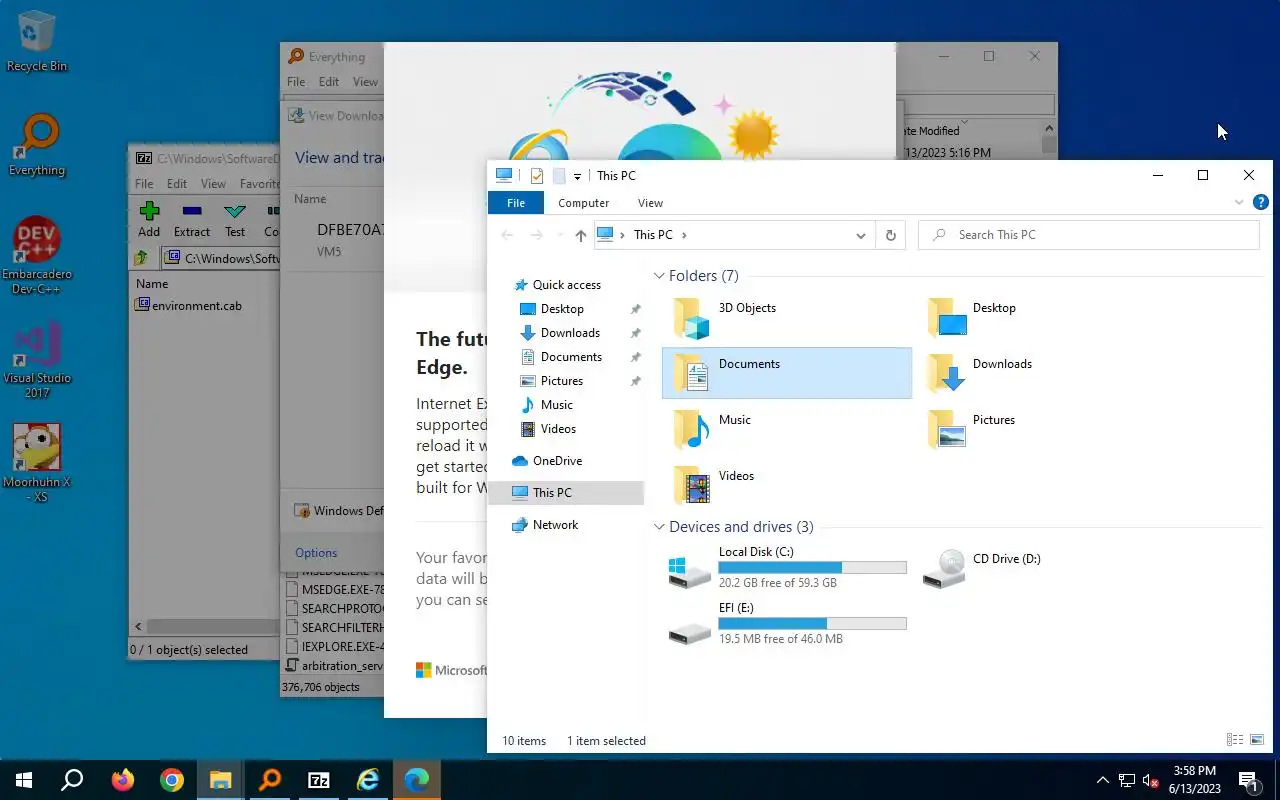This screenshot has width=1280, height=800.
Task: Expand the File Explorer ribbon
Action: pos(1239,203)
